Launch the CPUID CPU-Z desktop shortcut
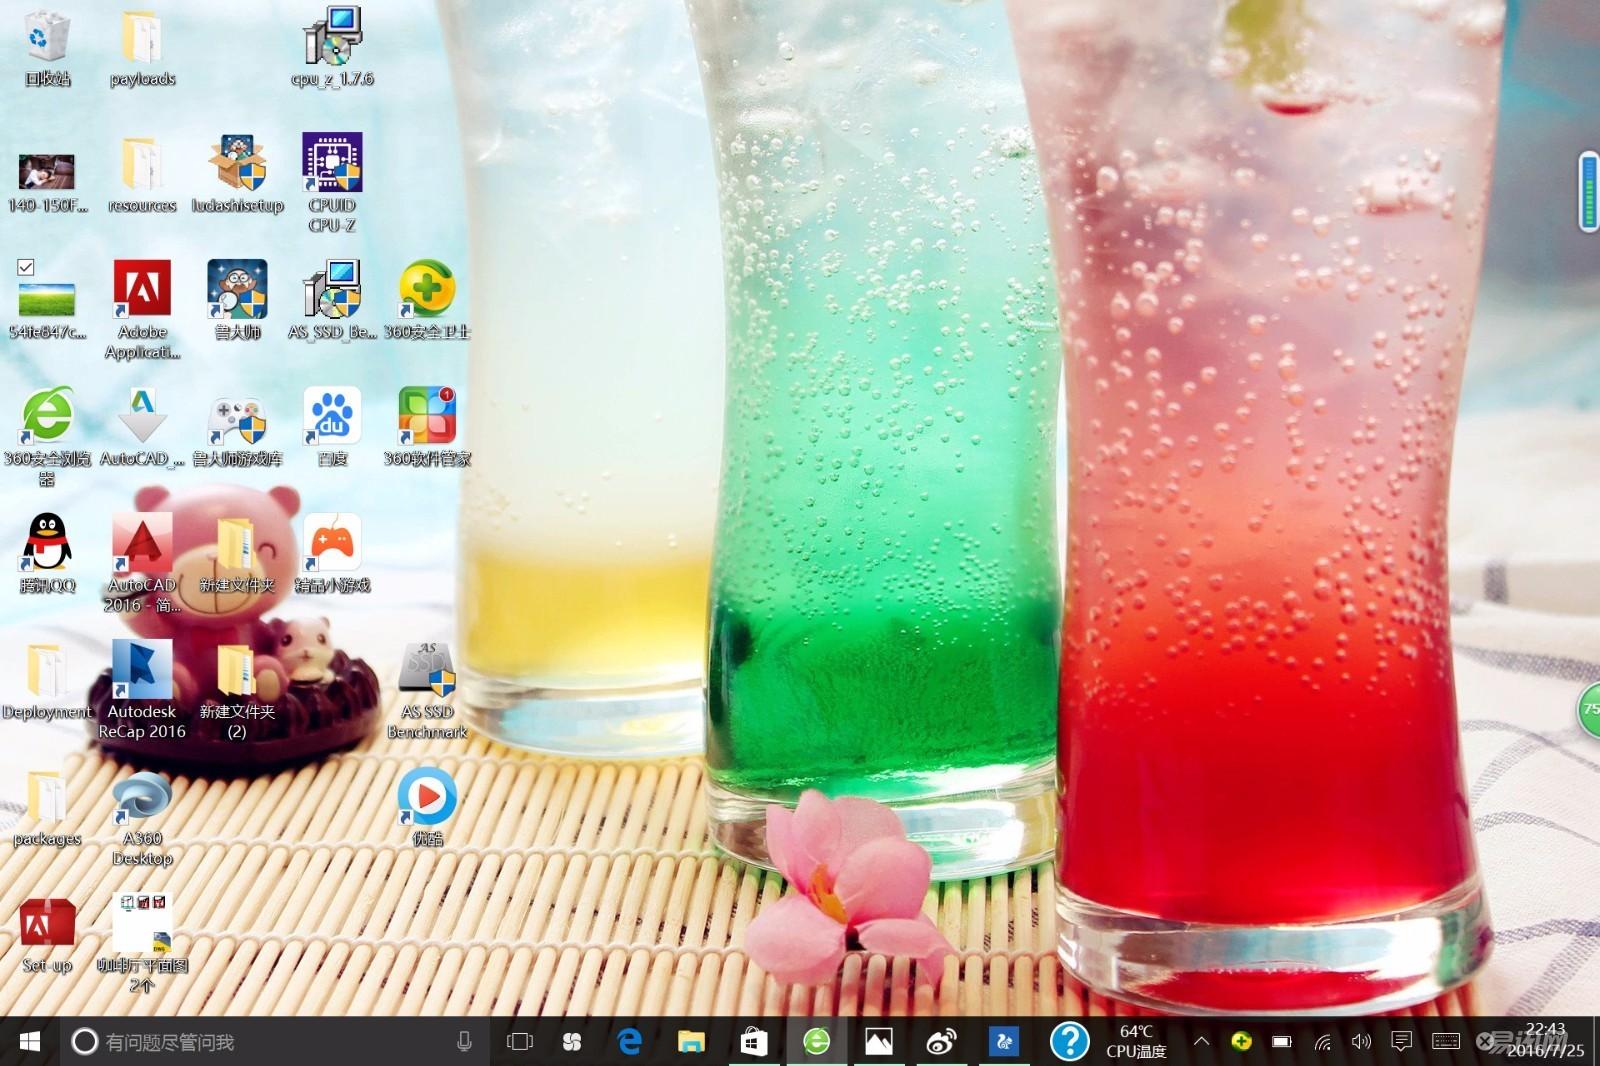This screenshot has height=1066, width=1600. coord(332,165)
